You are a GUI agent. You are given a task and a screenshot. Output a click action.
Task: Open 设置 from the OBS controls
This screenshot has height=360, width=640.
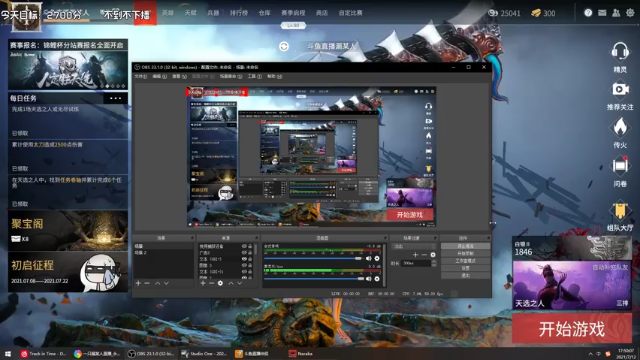pos(465,268)
